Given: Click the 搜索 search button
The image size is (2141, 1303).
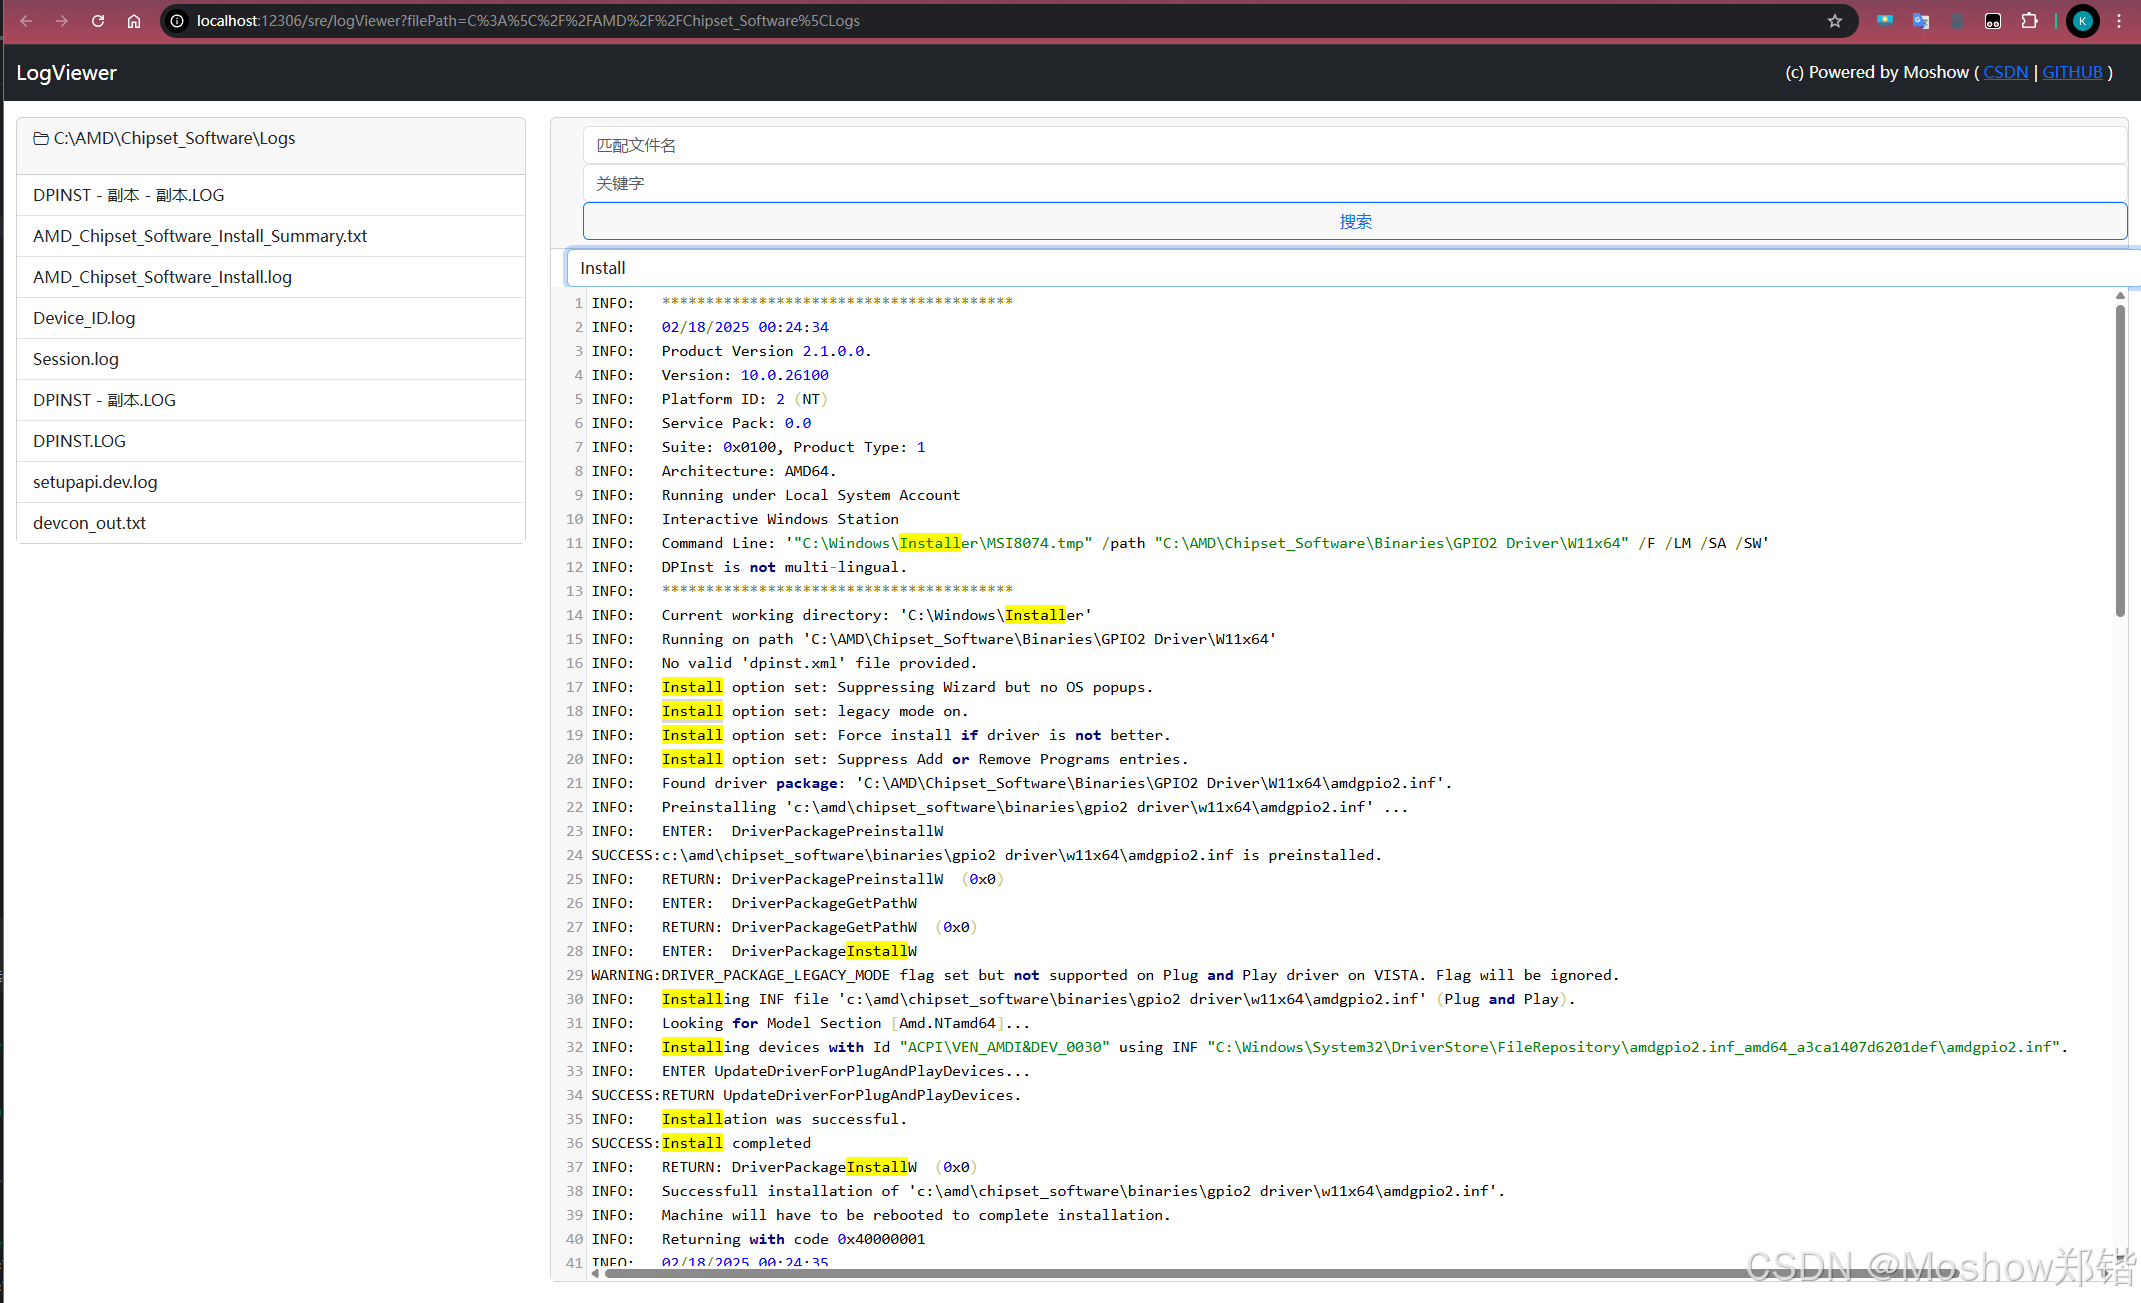Looking at the screenshot, I should coord(1355,221).
